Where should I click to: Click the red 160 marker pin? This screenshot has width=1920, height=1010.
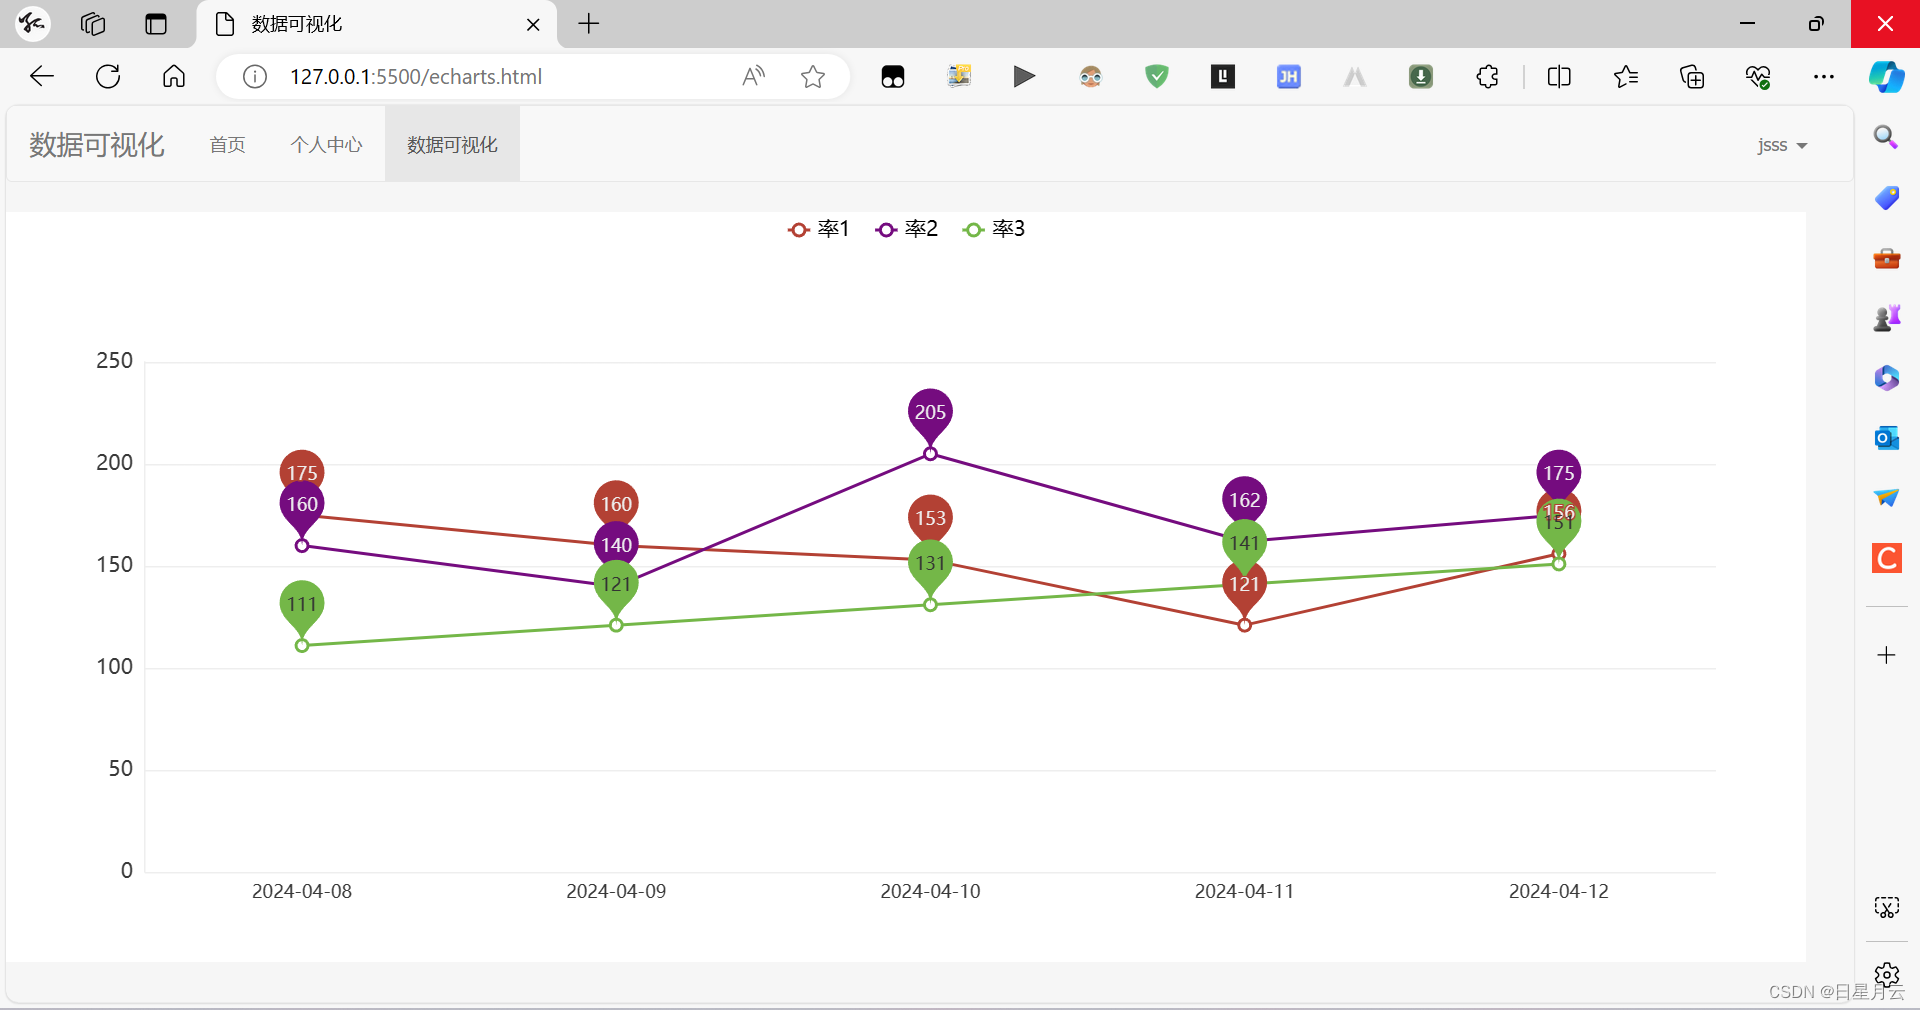click(616, 502)
